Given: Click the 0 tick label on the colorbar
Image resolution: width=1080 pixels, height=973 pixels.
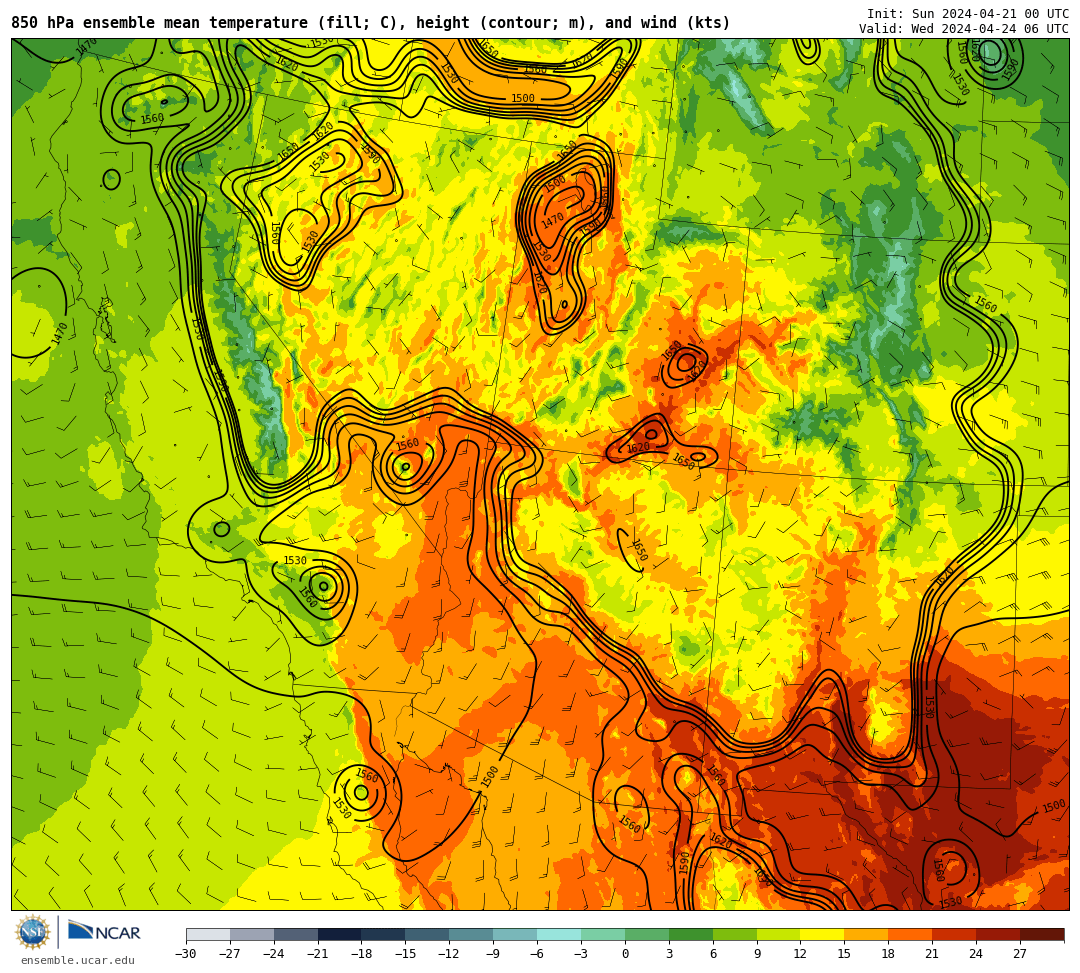Looking at the screenshot, I should [625, 954].
